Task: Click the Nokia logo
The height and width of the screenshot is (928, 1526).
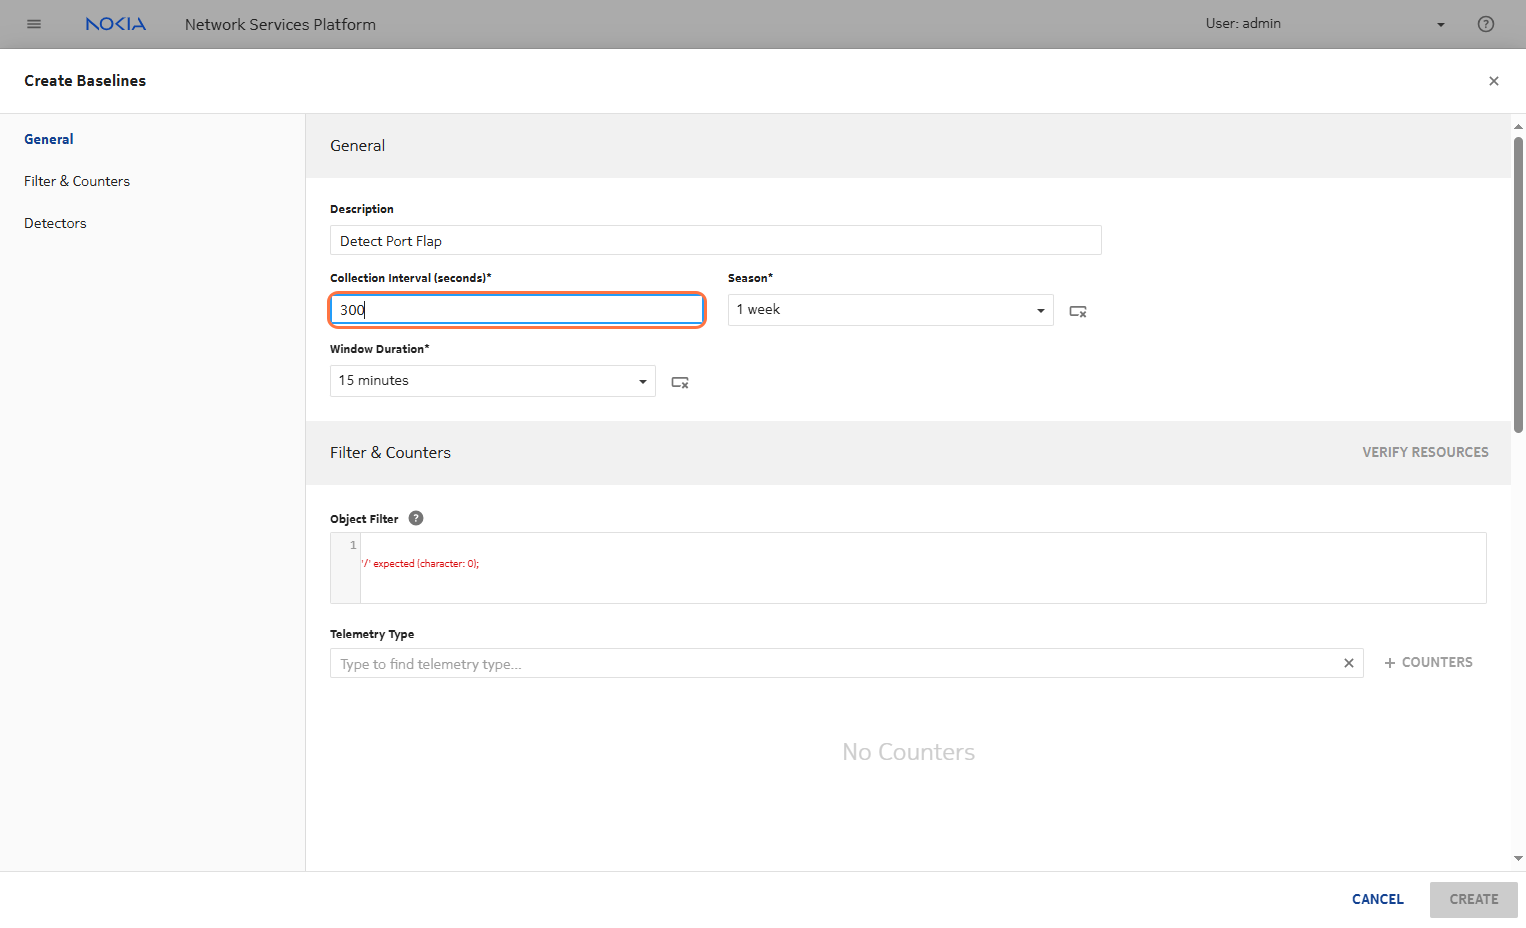Action: tap(116, 24)
